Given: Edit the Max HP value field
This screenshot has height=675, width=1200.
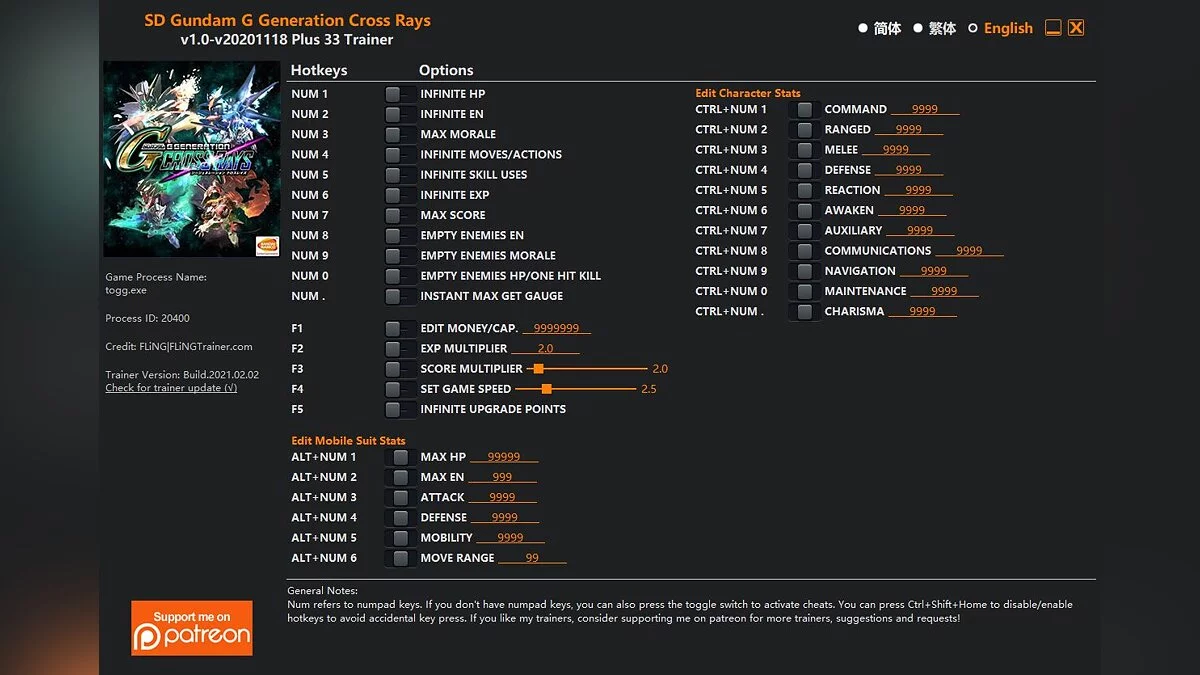Looking at the screenshot, I should tap(504, 457).
